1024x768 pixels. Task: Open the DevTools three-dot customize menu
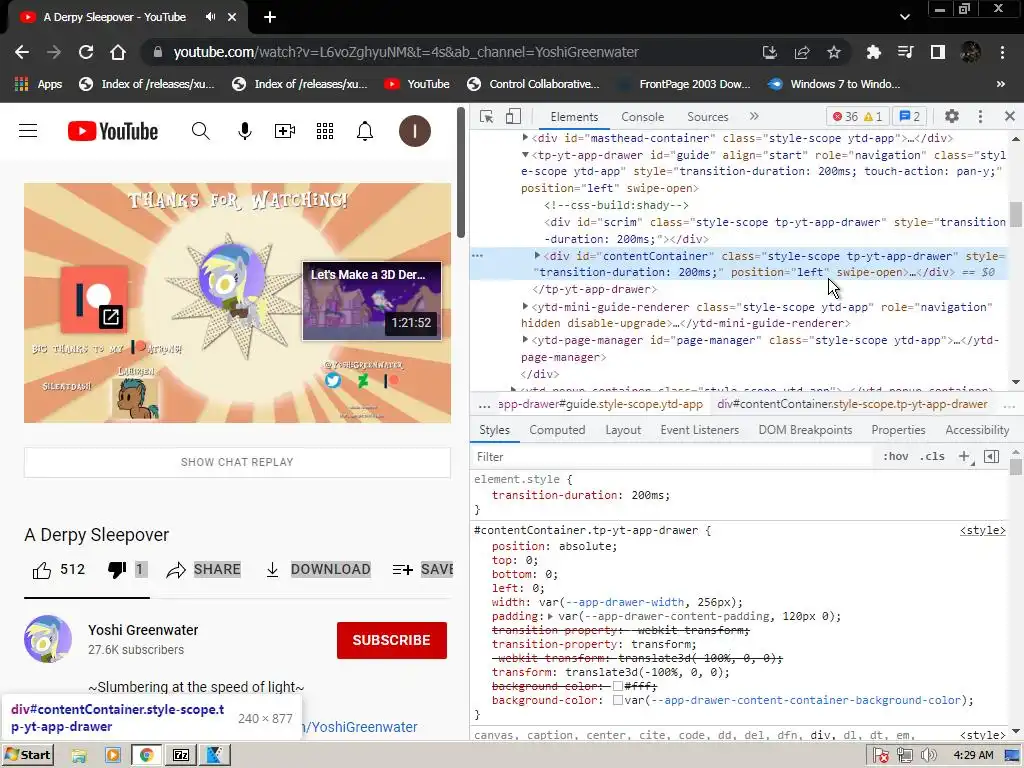[x=980, y=116]
